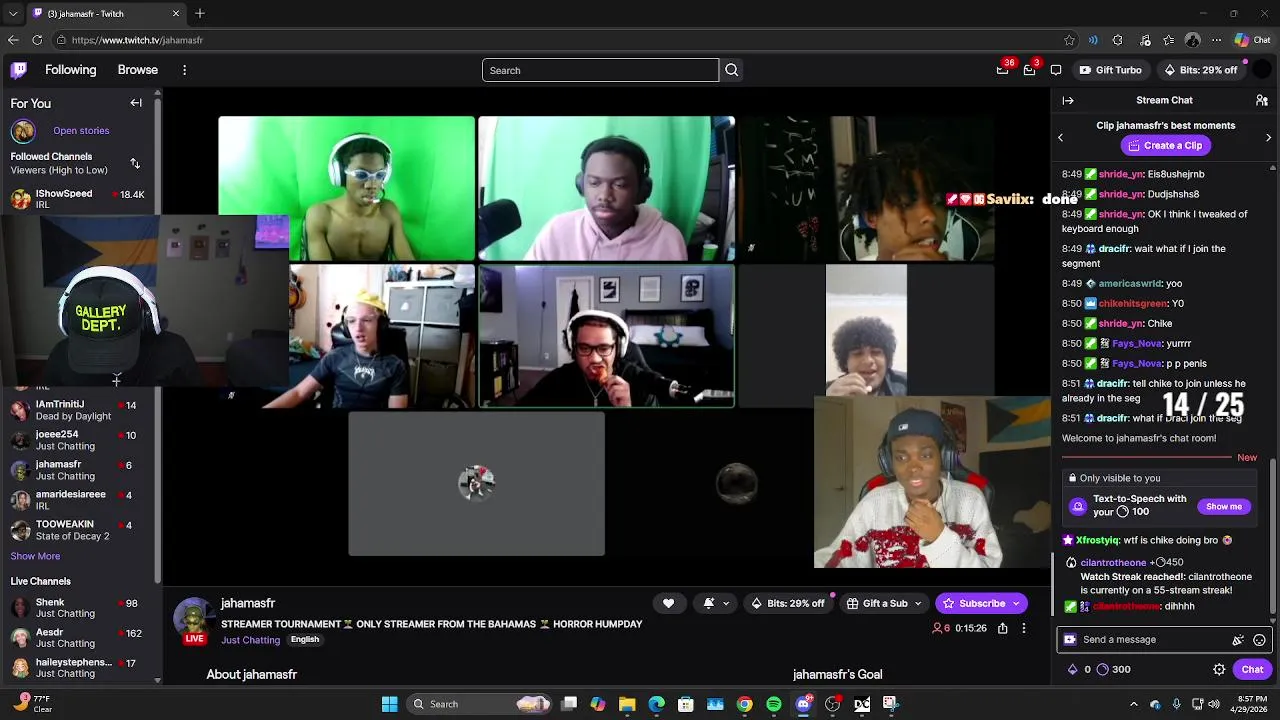Open the Browse tab

(x=138, y=70)
